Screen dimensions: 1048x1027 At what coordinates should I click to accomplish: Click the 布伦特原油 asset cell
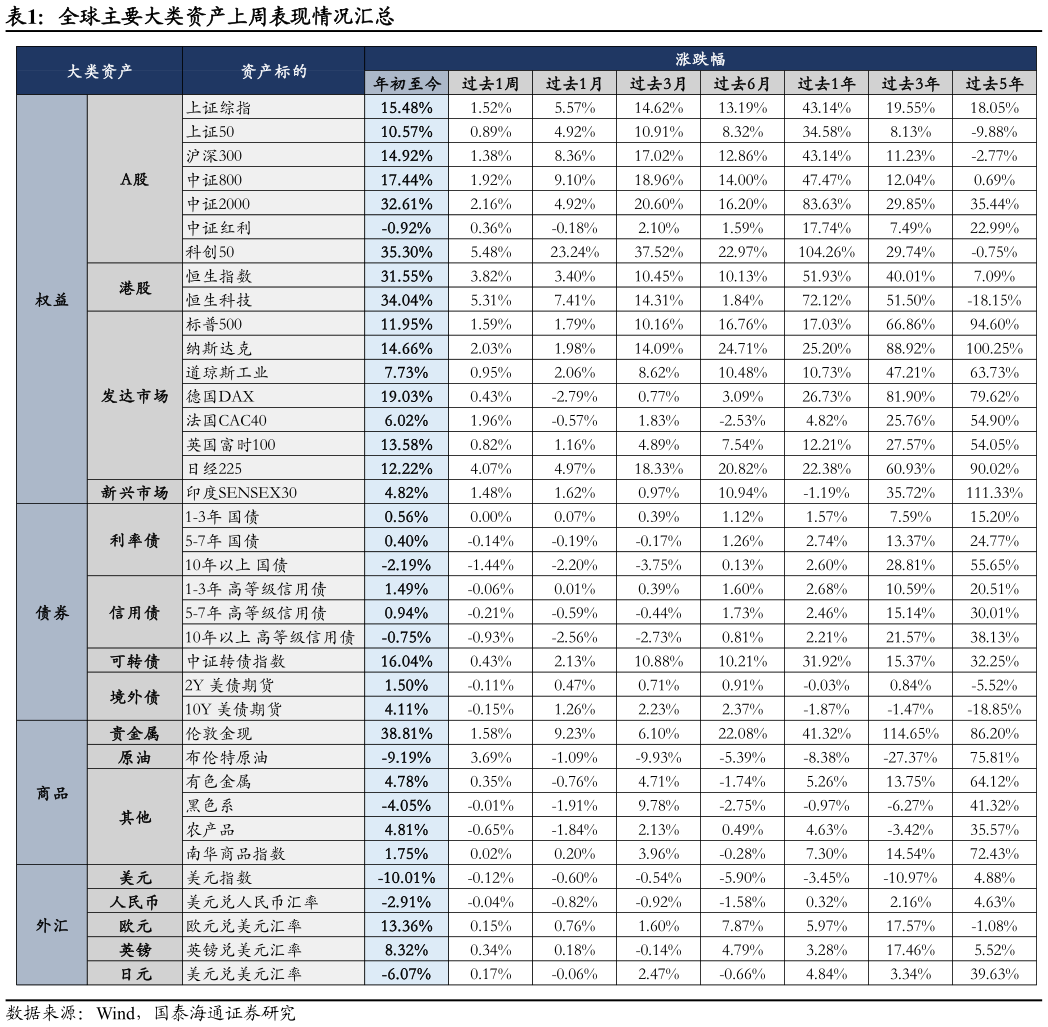(273, 757)
